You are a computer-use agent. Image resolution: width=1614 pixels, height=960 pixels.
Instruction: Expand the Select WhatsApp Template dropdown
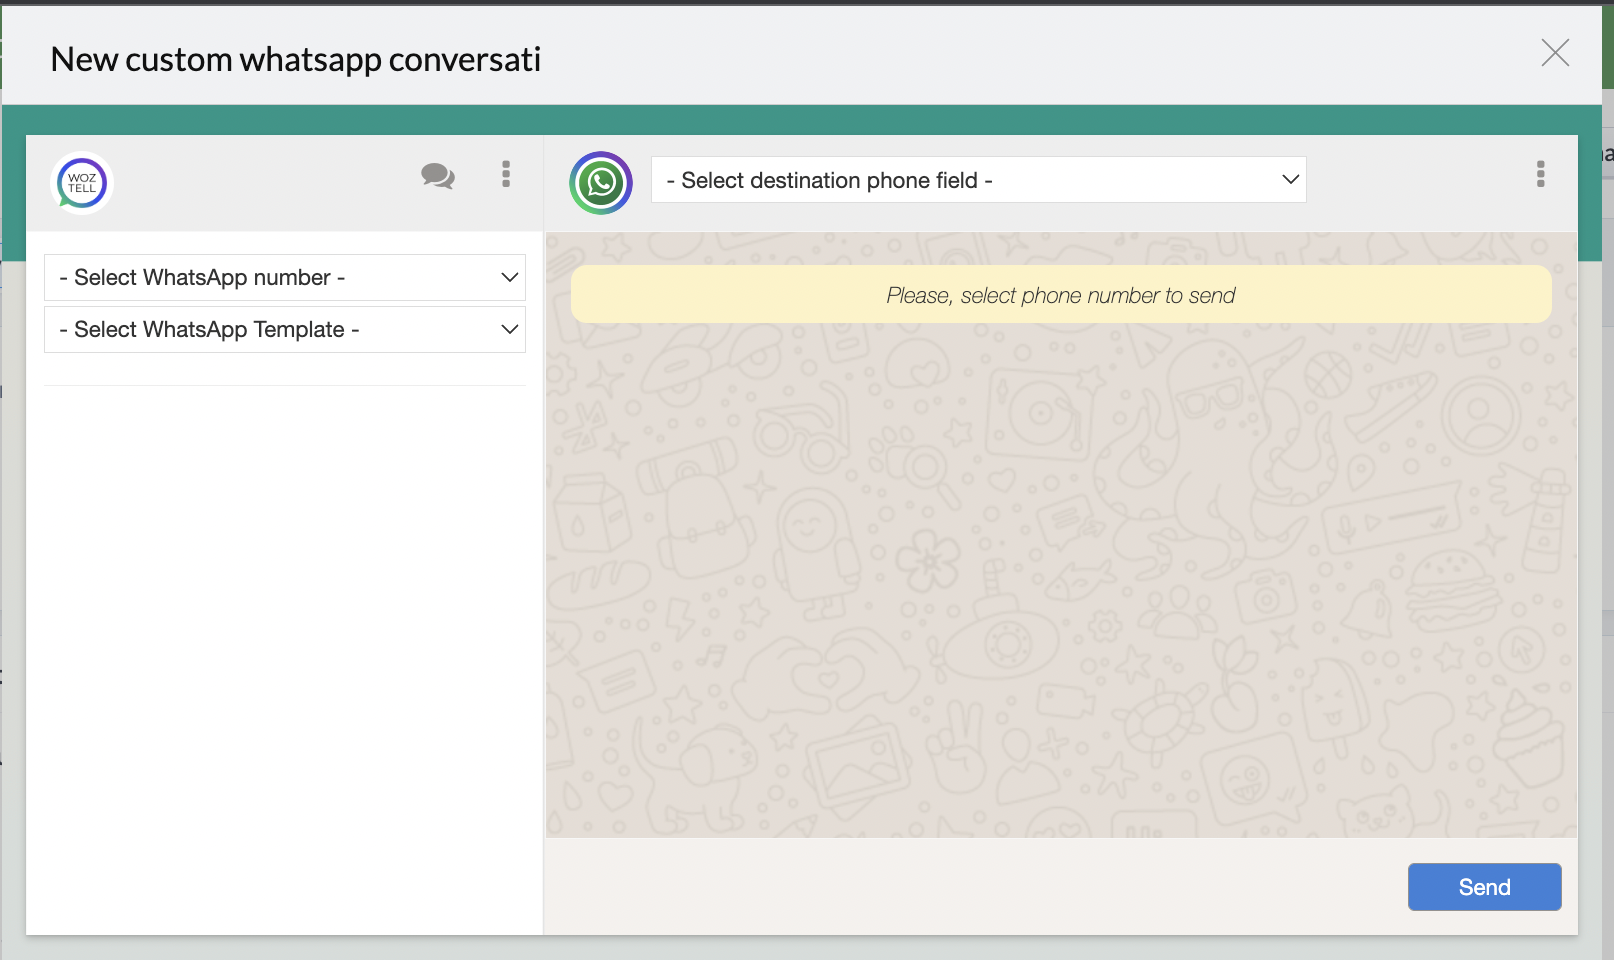(x=285, y=329)
